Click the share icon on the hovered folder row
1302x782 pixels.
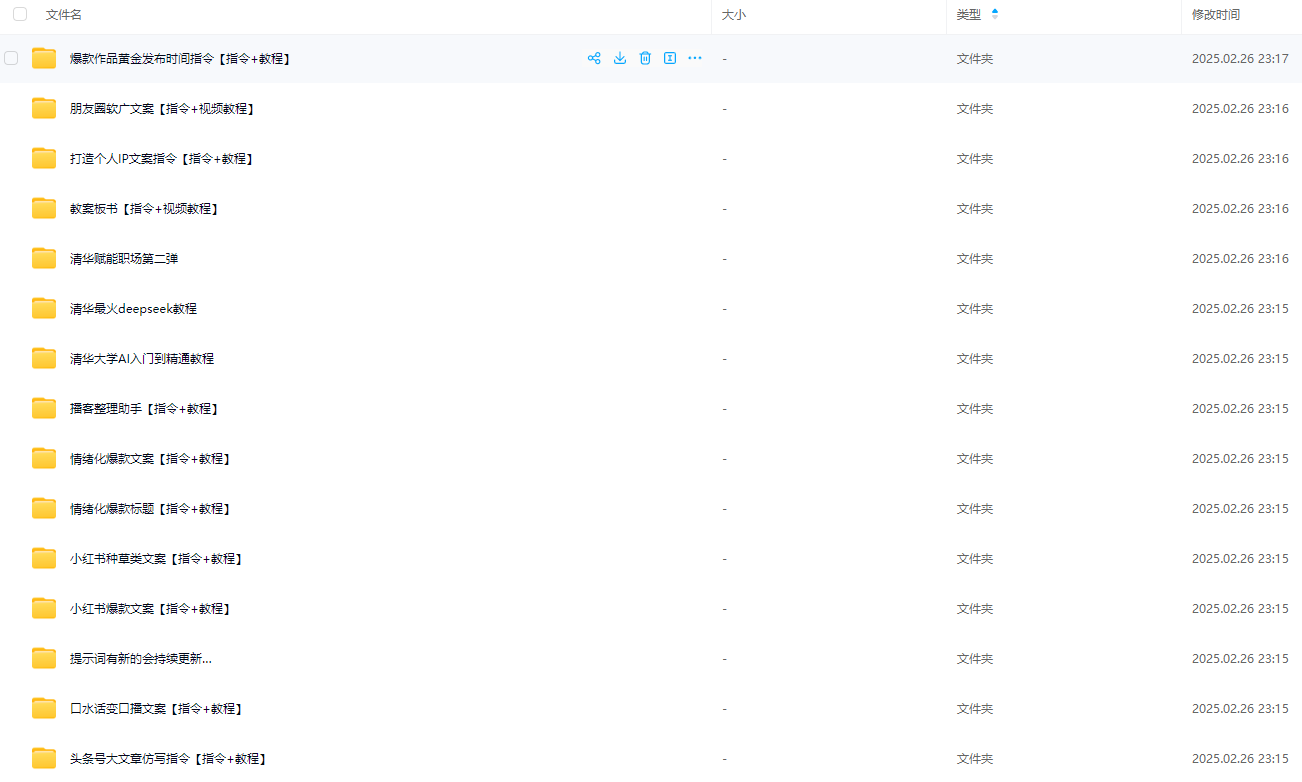coord(594,58)
